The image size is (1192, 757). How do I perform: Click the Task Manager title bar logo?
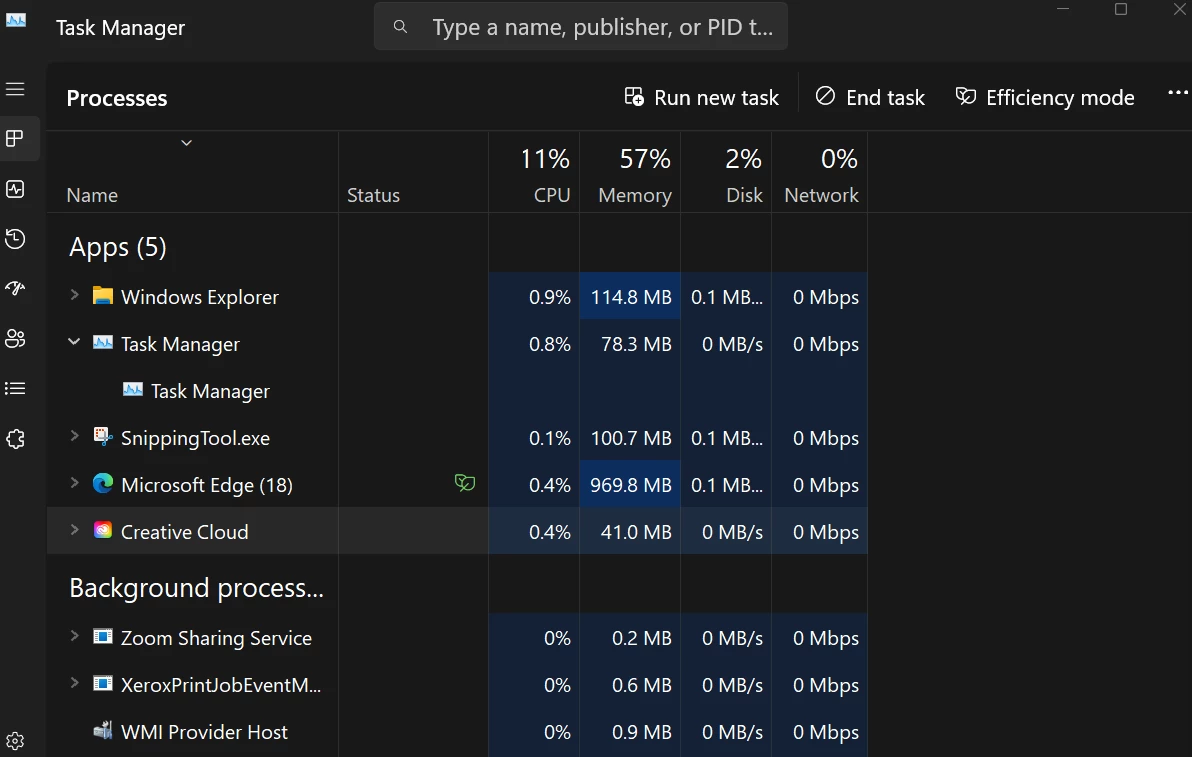pos(16,21)
